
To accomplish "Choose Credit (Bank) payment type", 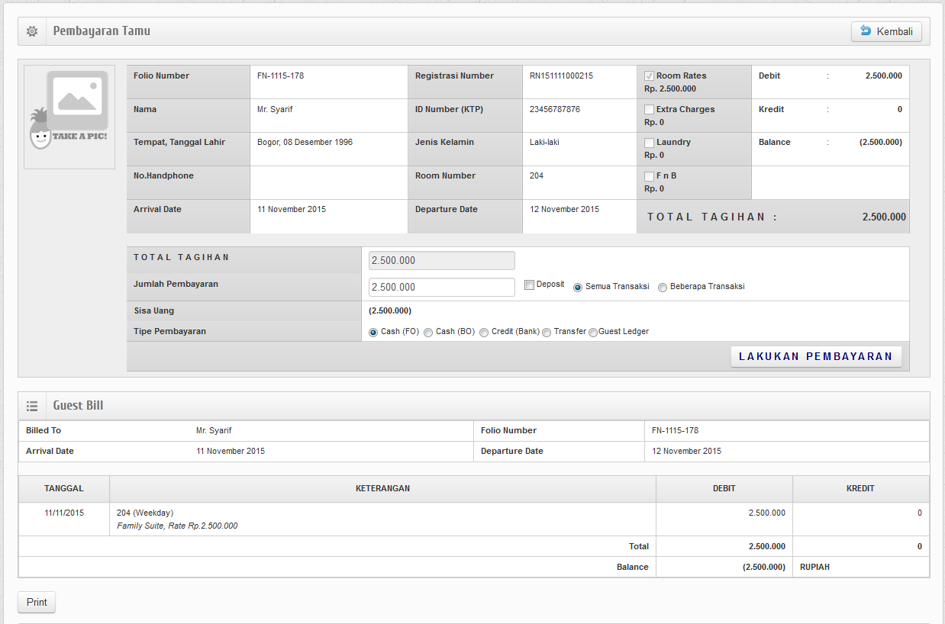I will coord(484,332).
